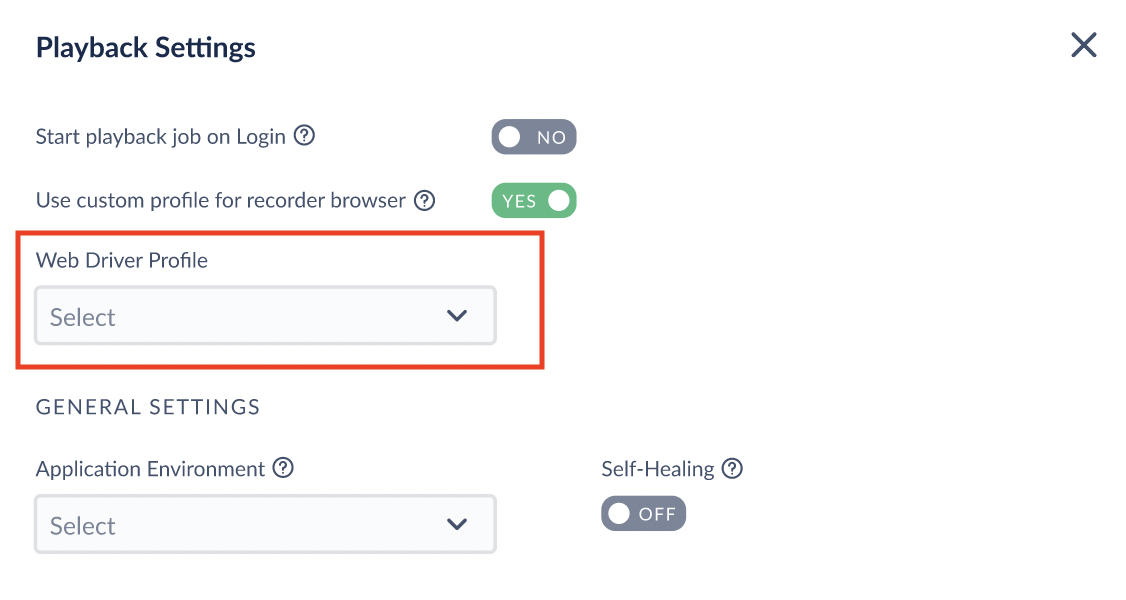Image resolution: width=1126 pixels, height=600 pixels.
Task: Close the Playback Settings dialog
Action: click(1084, 44)
